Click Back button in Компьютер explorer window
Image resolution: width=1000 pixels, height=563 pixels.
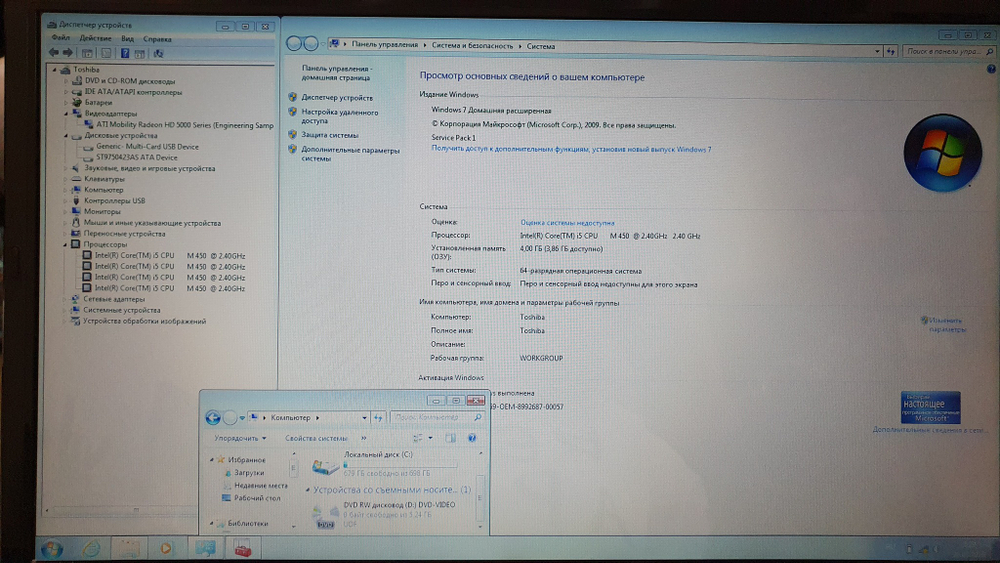(x=213, y=418)
